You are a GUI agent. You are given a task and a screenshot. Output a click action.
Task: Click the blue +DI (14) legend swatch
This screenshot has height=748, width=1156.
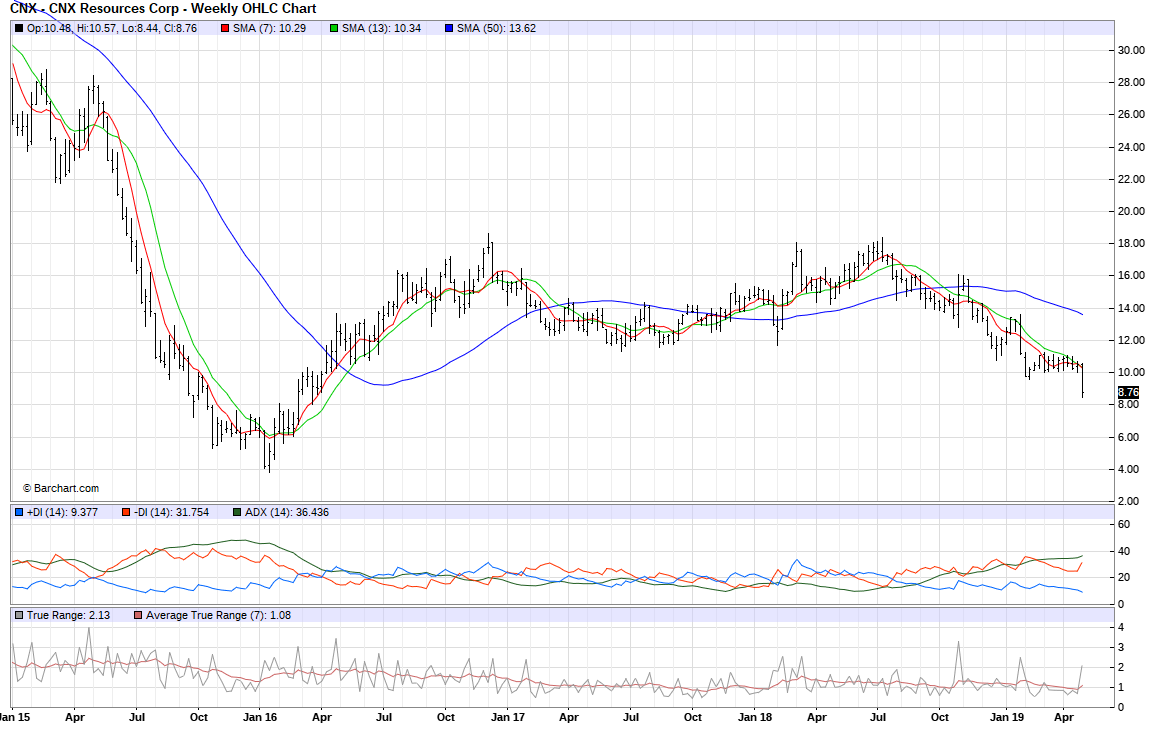click(x=19, y=512)
